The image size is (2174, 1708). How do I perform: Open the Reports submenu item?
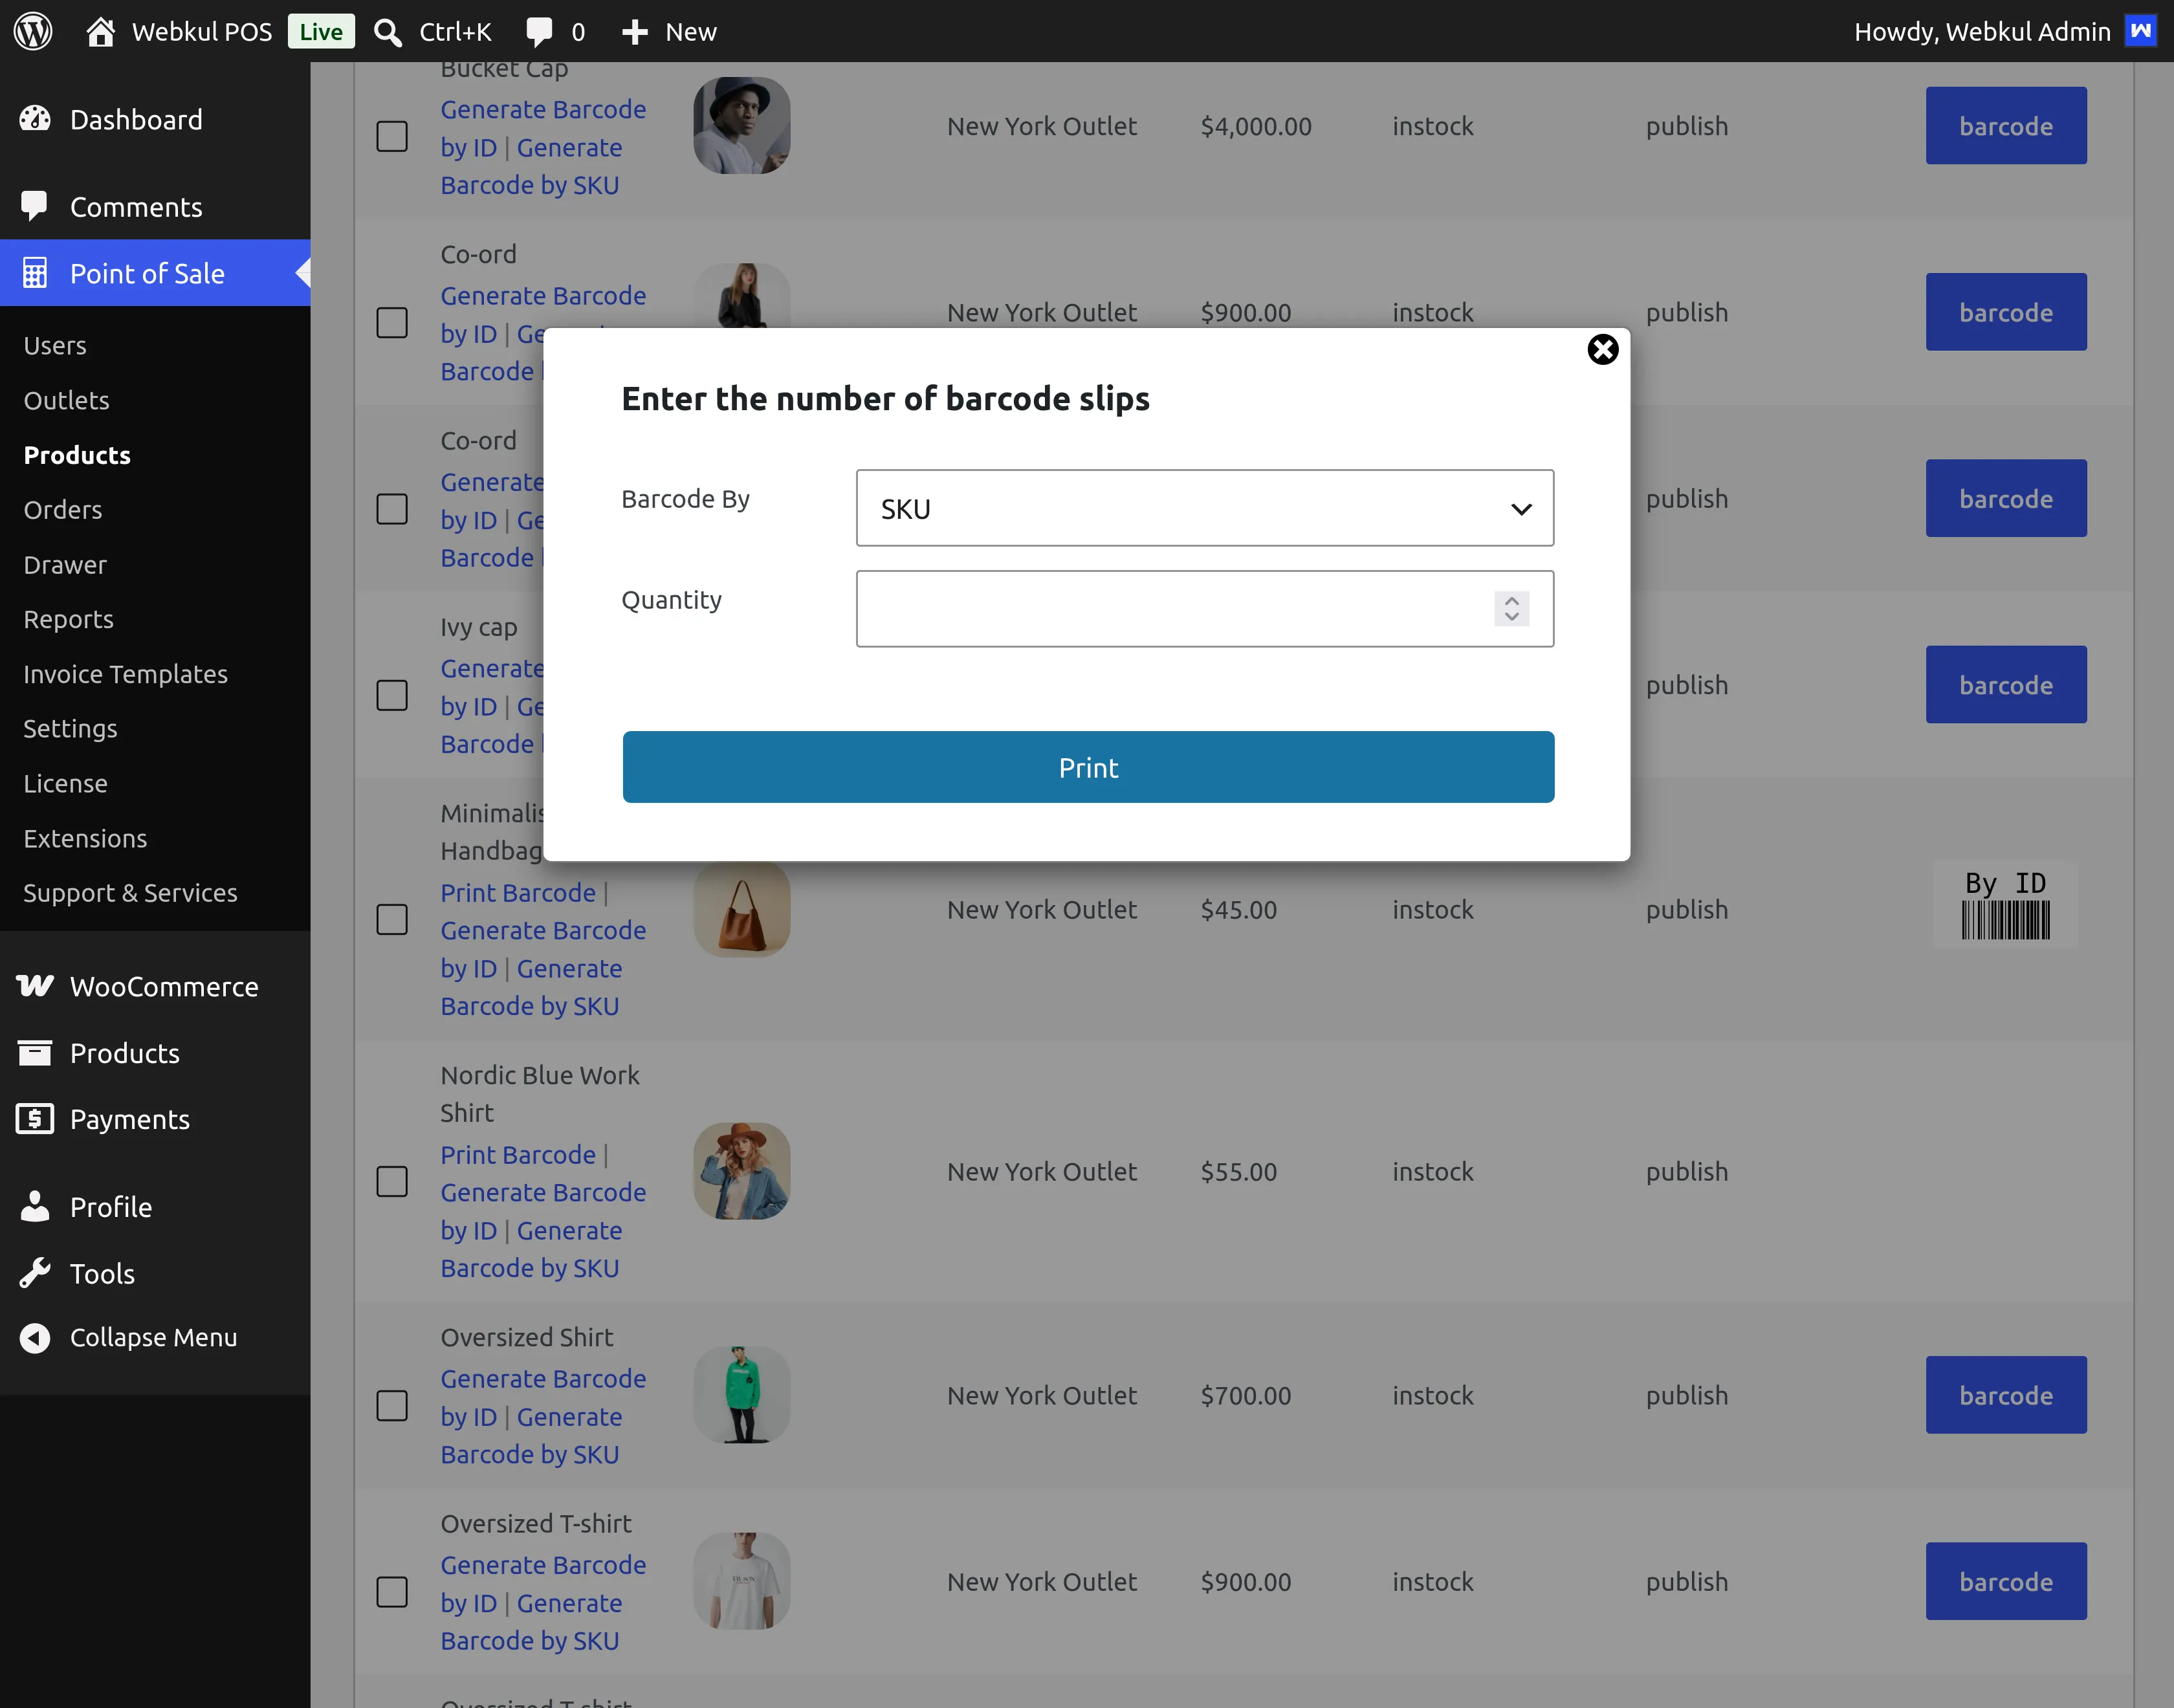pyautogui.click(x=69, y=619)
